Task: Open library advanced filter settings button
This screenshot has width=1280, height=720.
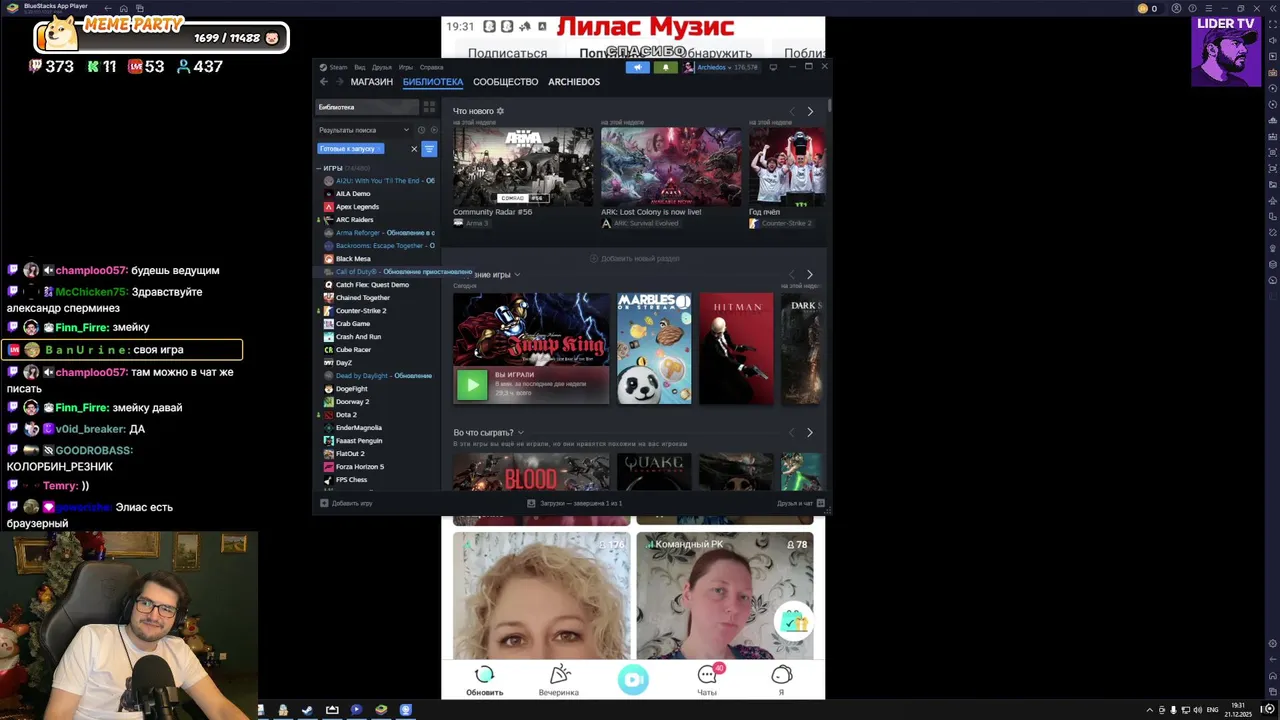Action: 429,149
